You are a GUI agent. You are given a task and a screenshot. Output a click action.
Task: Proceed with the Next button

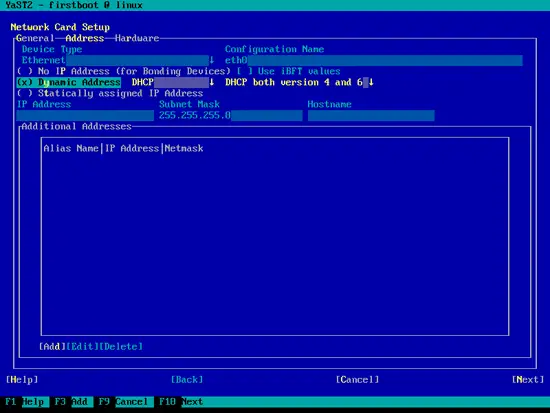[528, 380]
